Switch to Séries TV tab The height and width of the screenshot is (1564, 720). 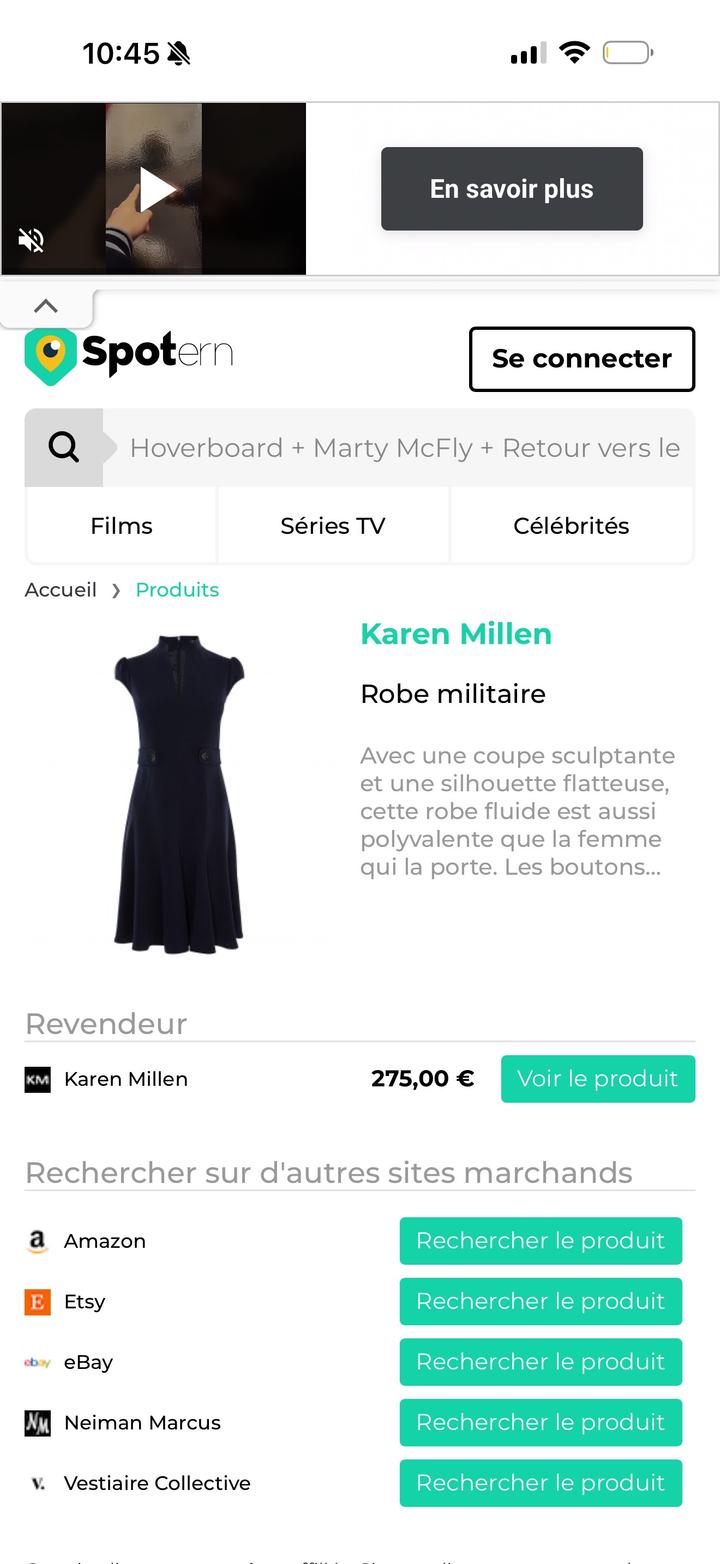click(x=332, y=526)
